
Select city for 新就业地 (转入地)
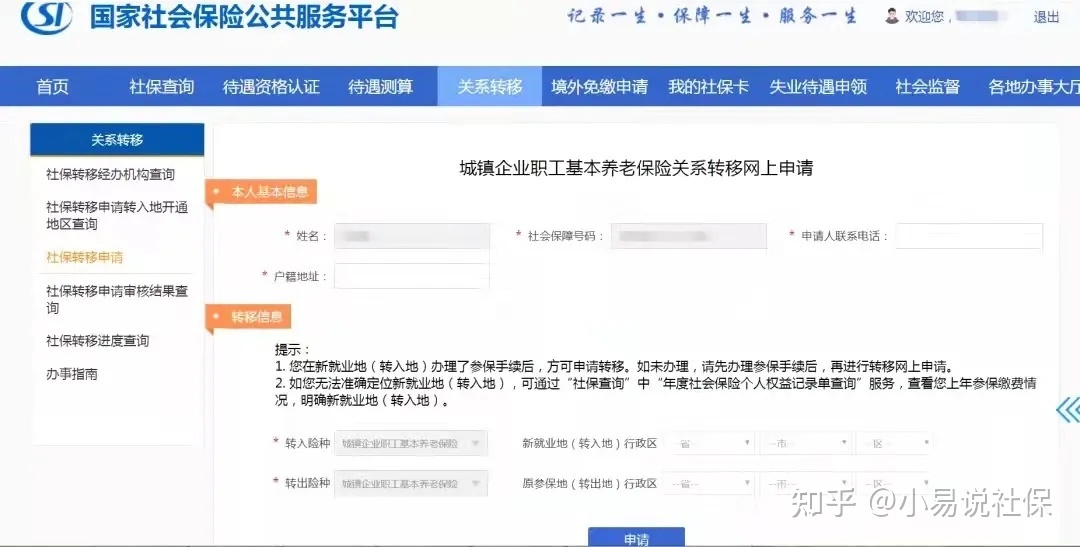[x=806, y=443]
